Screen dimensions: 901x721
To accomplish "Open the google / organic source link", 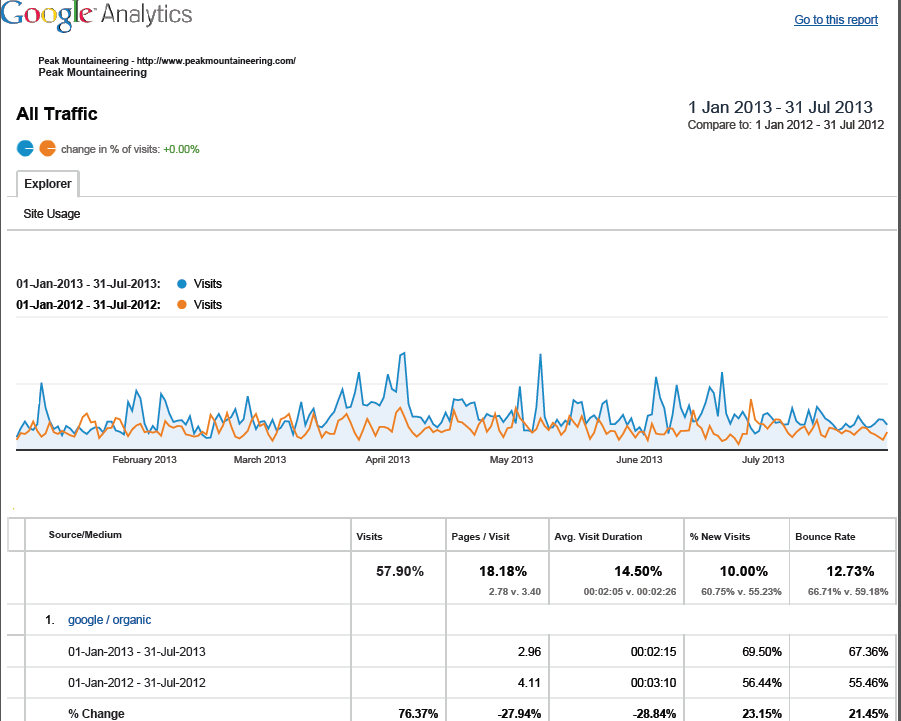I will click(109, 620).
